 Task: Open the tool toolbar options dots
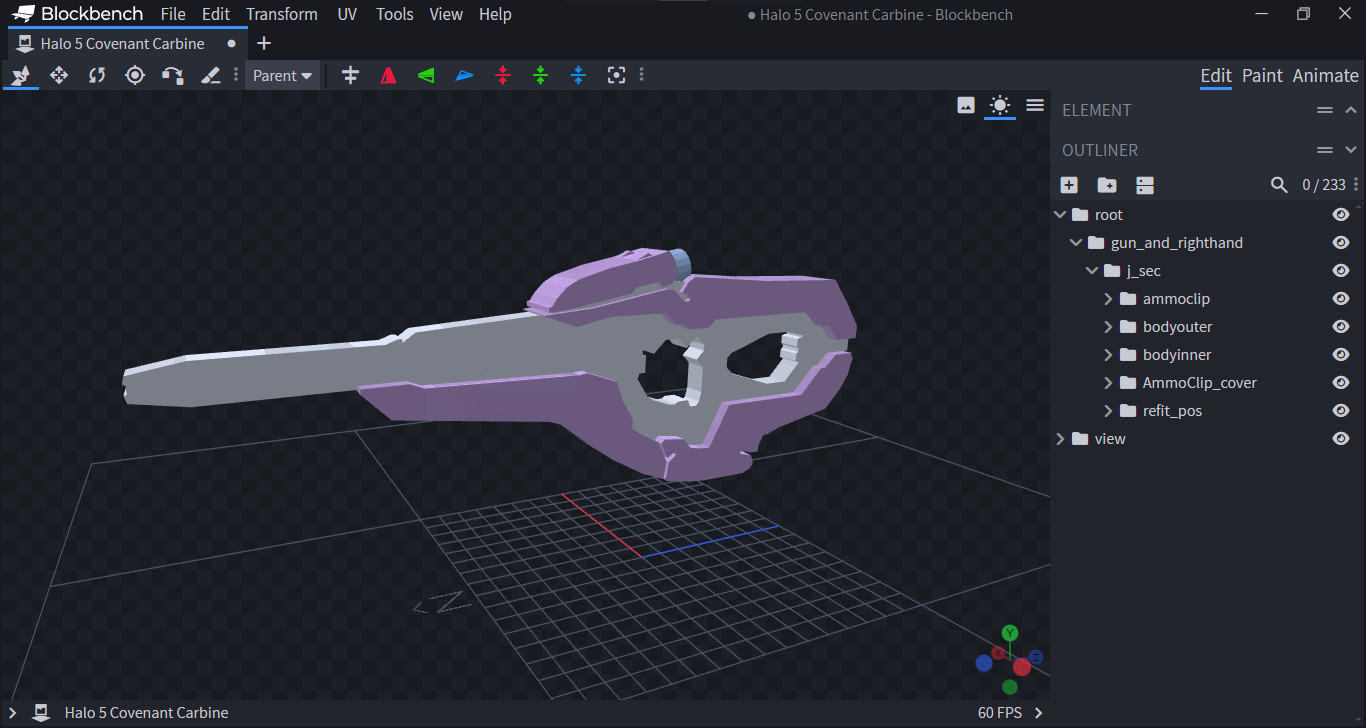pos(236,75)
